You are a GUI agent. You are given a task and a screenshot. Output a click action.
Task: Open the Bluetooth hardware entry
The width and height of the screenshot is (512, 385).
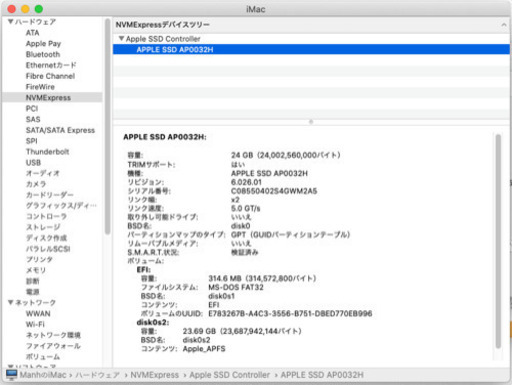[x=43, y=54]
